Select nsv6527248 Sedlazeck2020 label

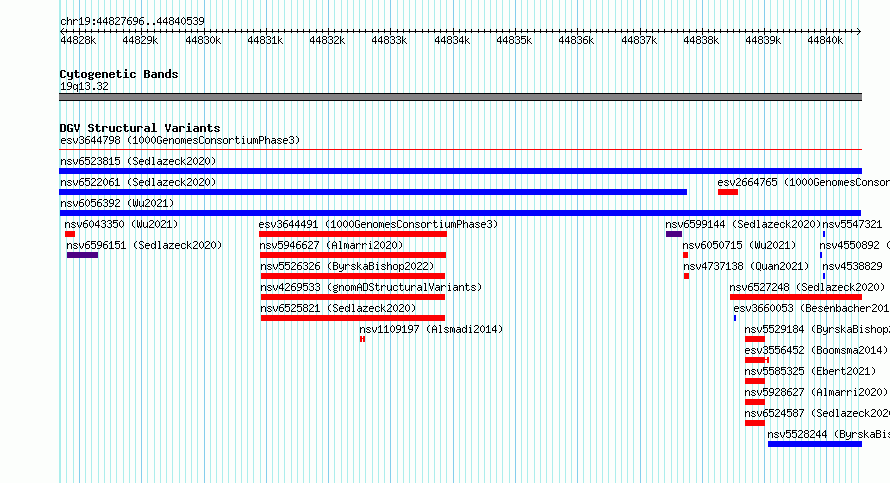pyautogui.click(x=807, y=287)
